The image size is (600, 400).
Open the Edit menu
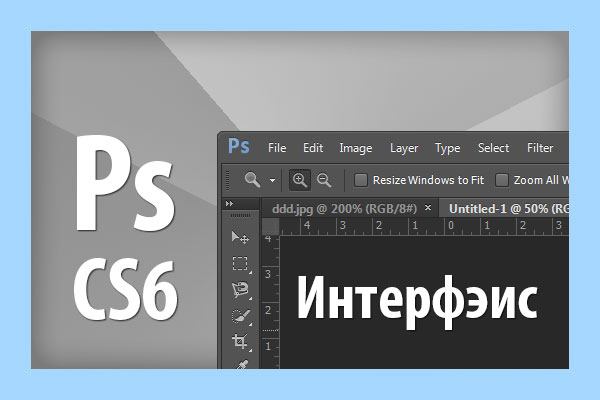[313, 148]
